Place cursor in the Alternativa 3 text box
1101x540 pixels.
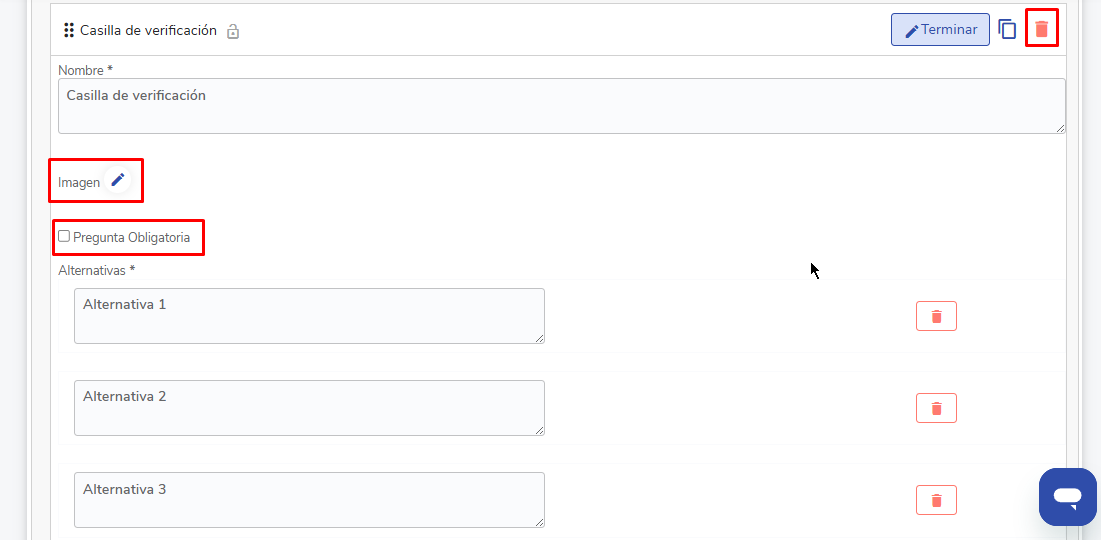click(x=309, y=500)
